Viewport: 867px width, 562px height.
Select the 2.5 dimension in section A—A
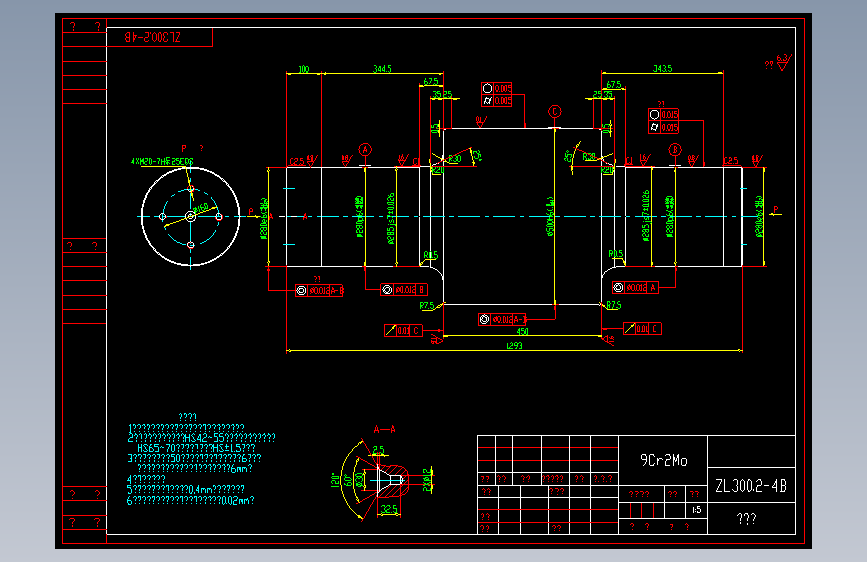click(x=378, y=450)
